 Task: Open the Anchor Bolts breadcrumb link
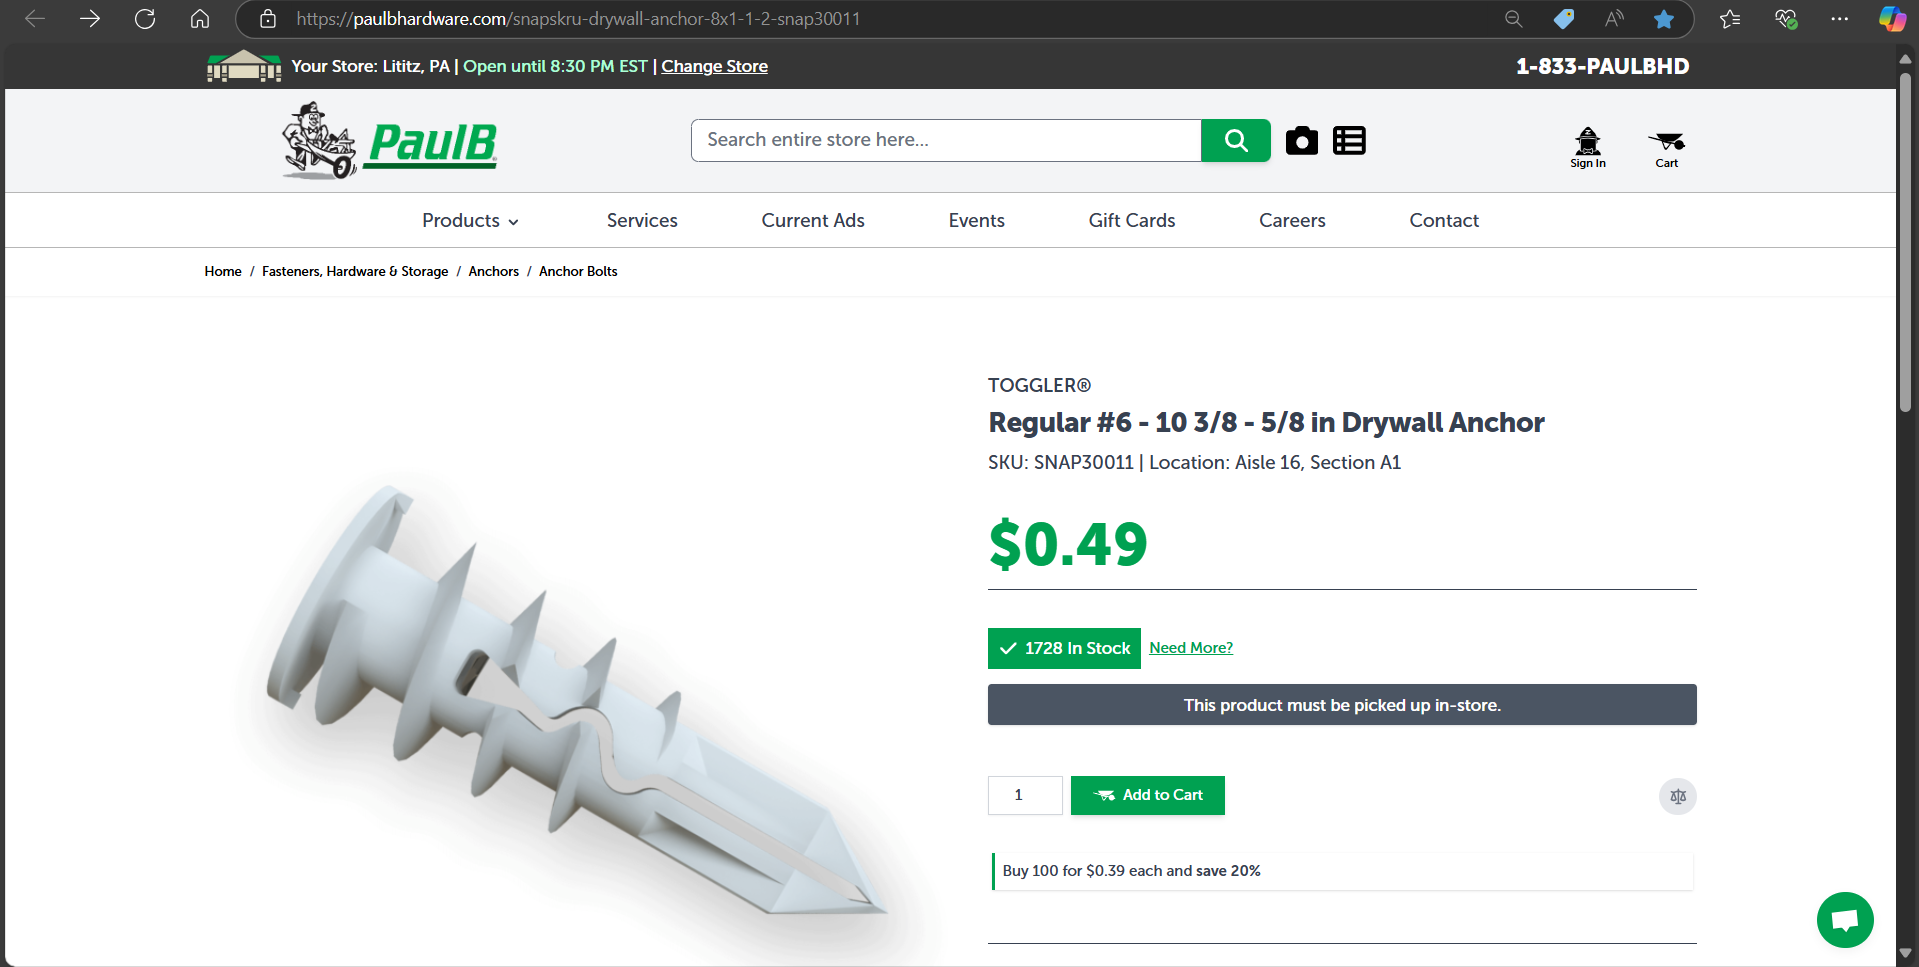point(578,271)
